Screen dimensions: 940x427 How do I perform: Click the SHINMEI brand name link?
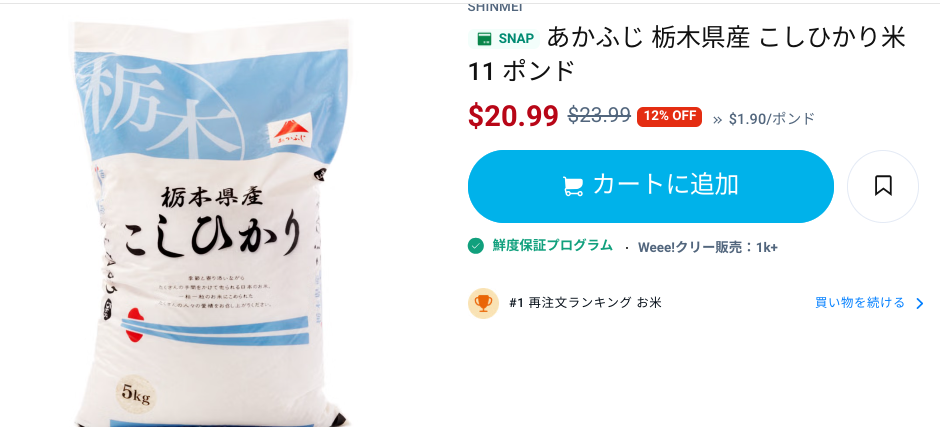tap(495, 7)
